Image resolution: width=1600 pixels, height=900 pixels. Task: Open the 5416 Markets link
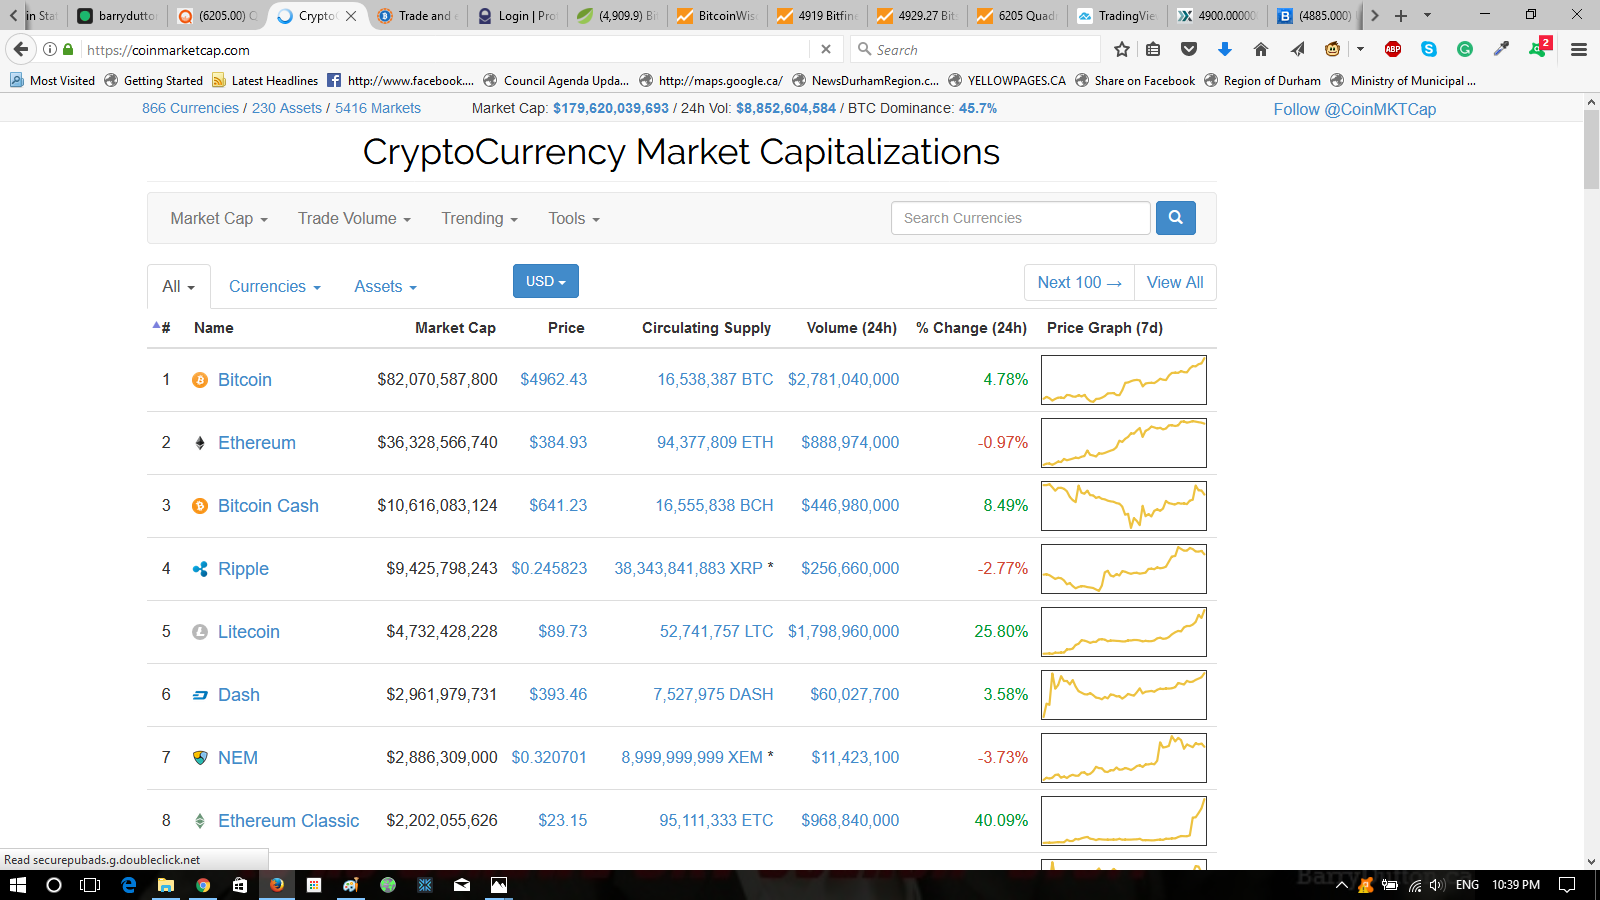click(x=378, y=108)
